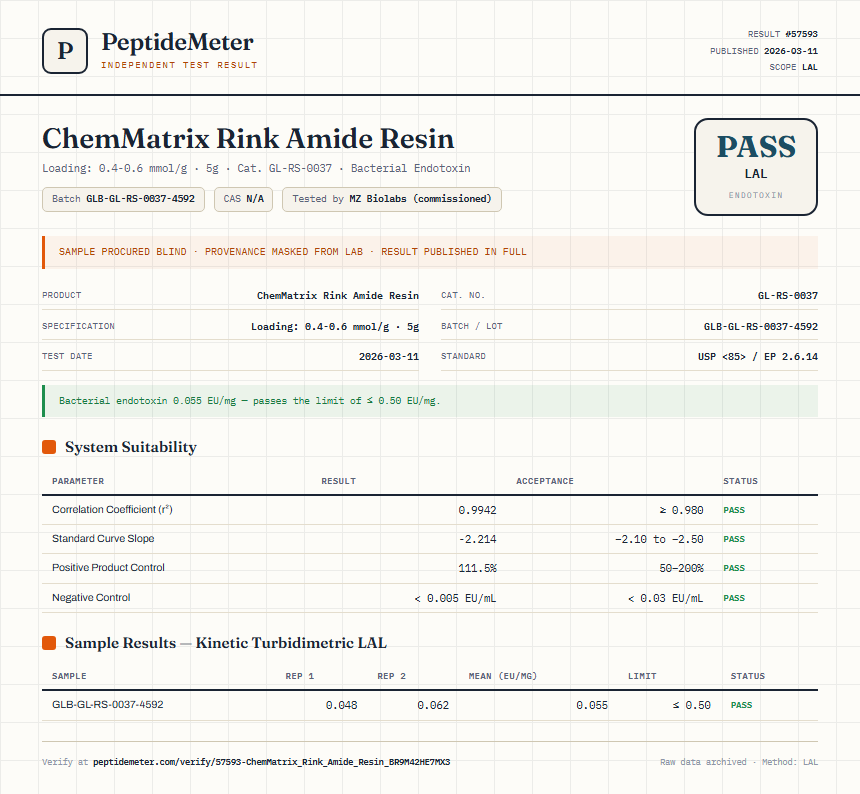
Task: Click the Rep 1 value 0.048
Action: point(341,705)
